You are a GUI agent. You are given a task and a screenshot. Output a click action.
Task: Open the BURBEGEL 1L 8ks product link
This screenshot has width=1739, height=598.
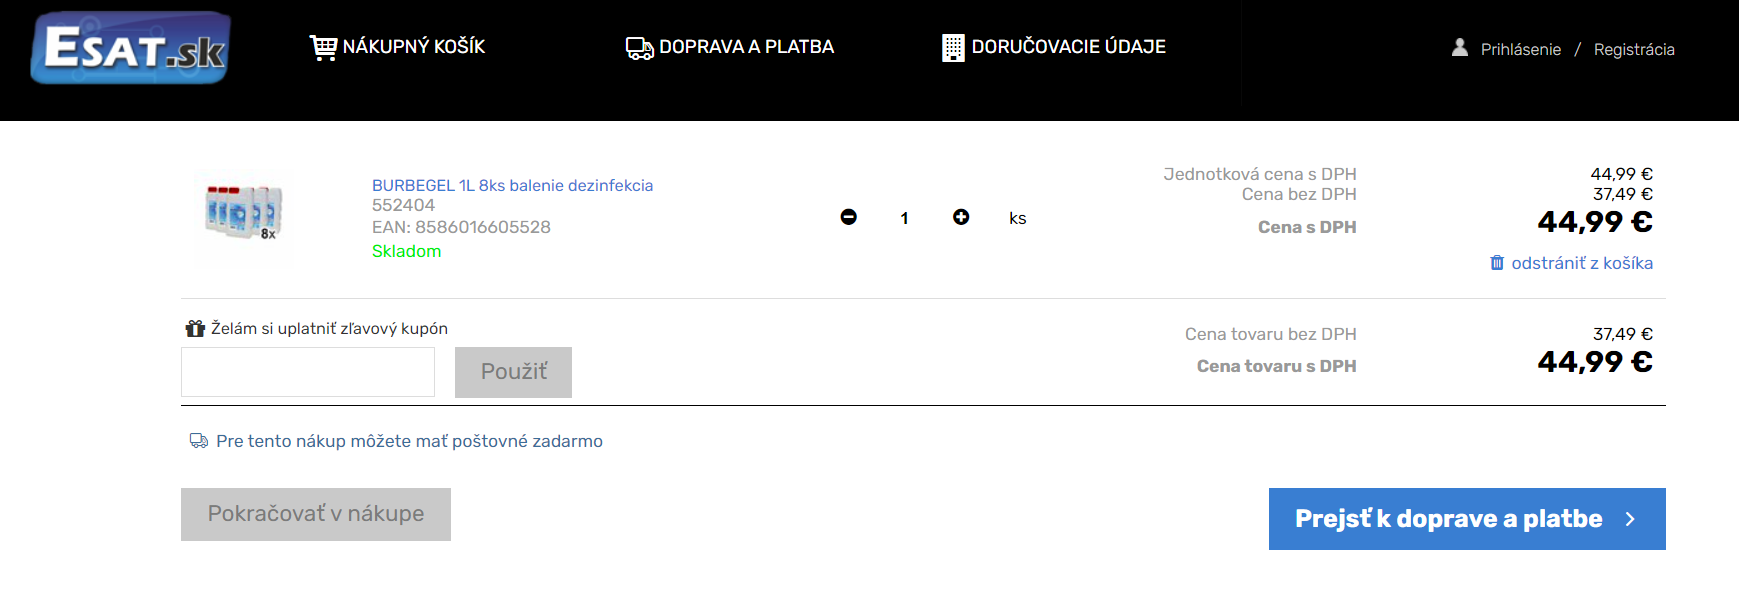pyautogui.click(x=512, y=185)
